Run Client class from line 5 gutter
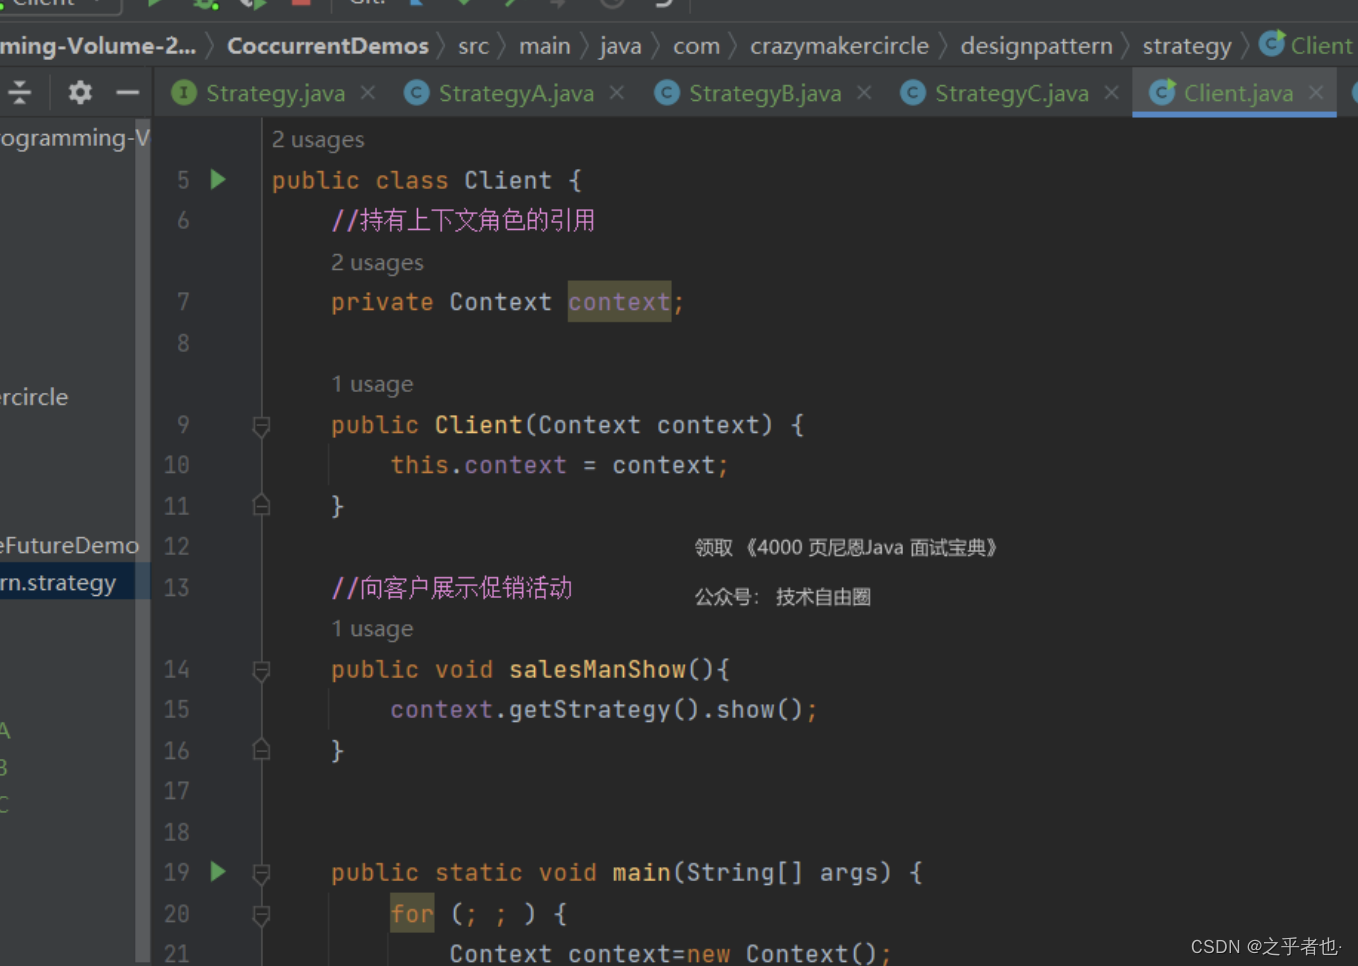The width and height of the screenshot is (1358, 966). coord(218,180)
